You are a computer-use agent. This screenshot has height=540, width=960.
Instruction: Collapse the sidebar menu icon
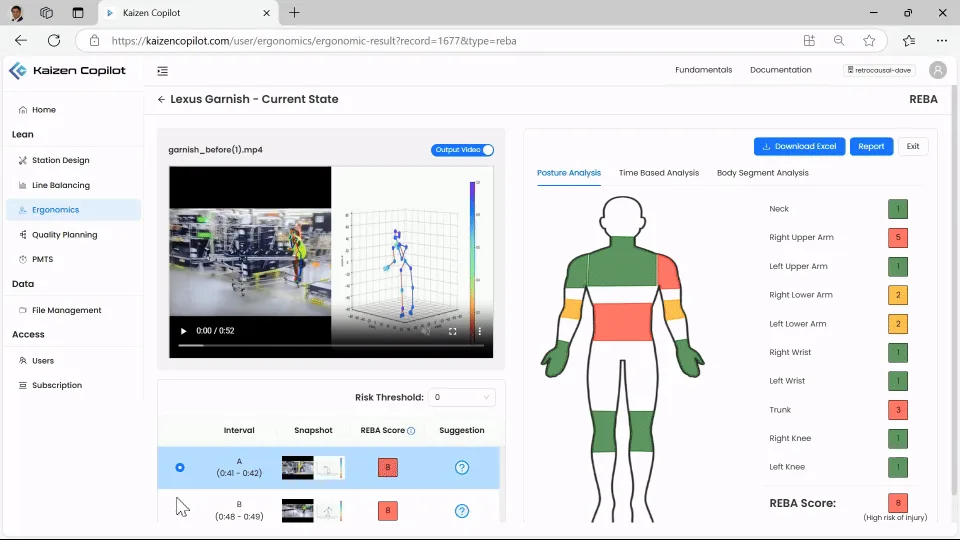162,71
